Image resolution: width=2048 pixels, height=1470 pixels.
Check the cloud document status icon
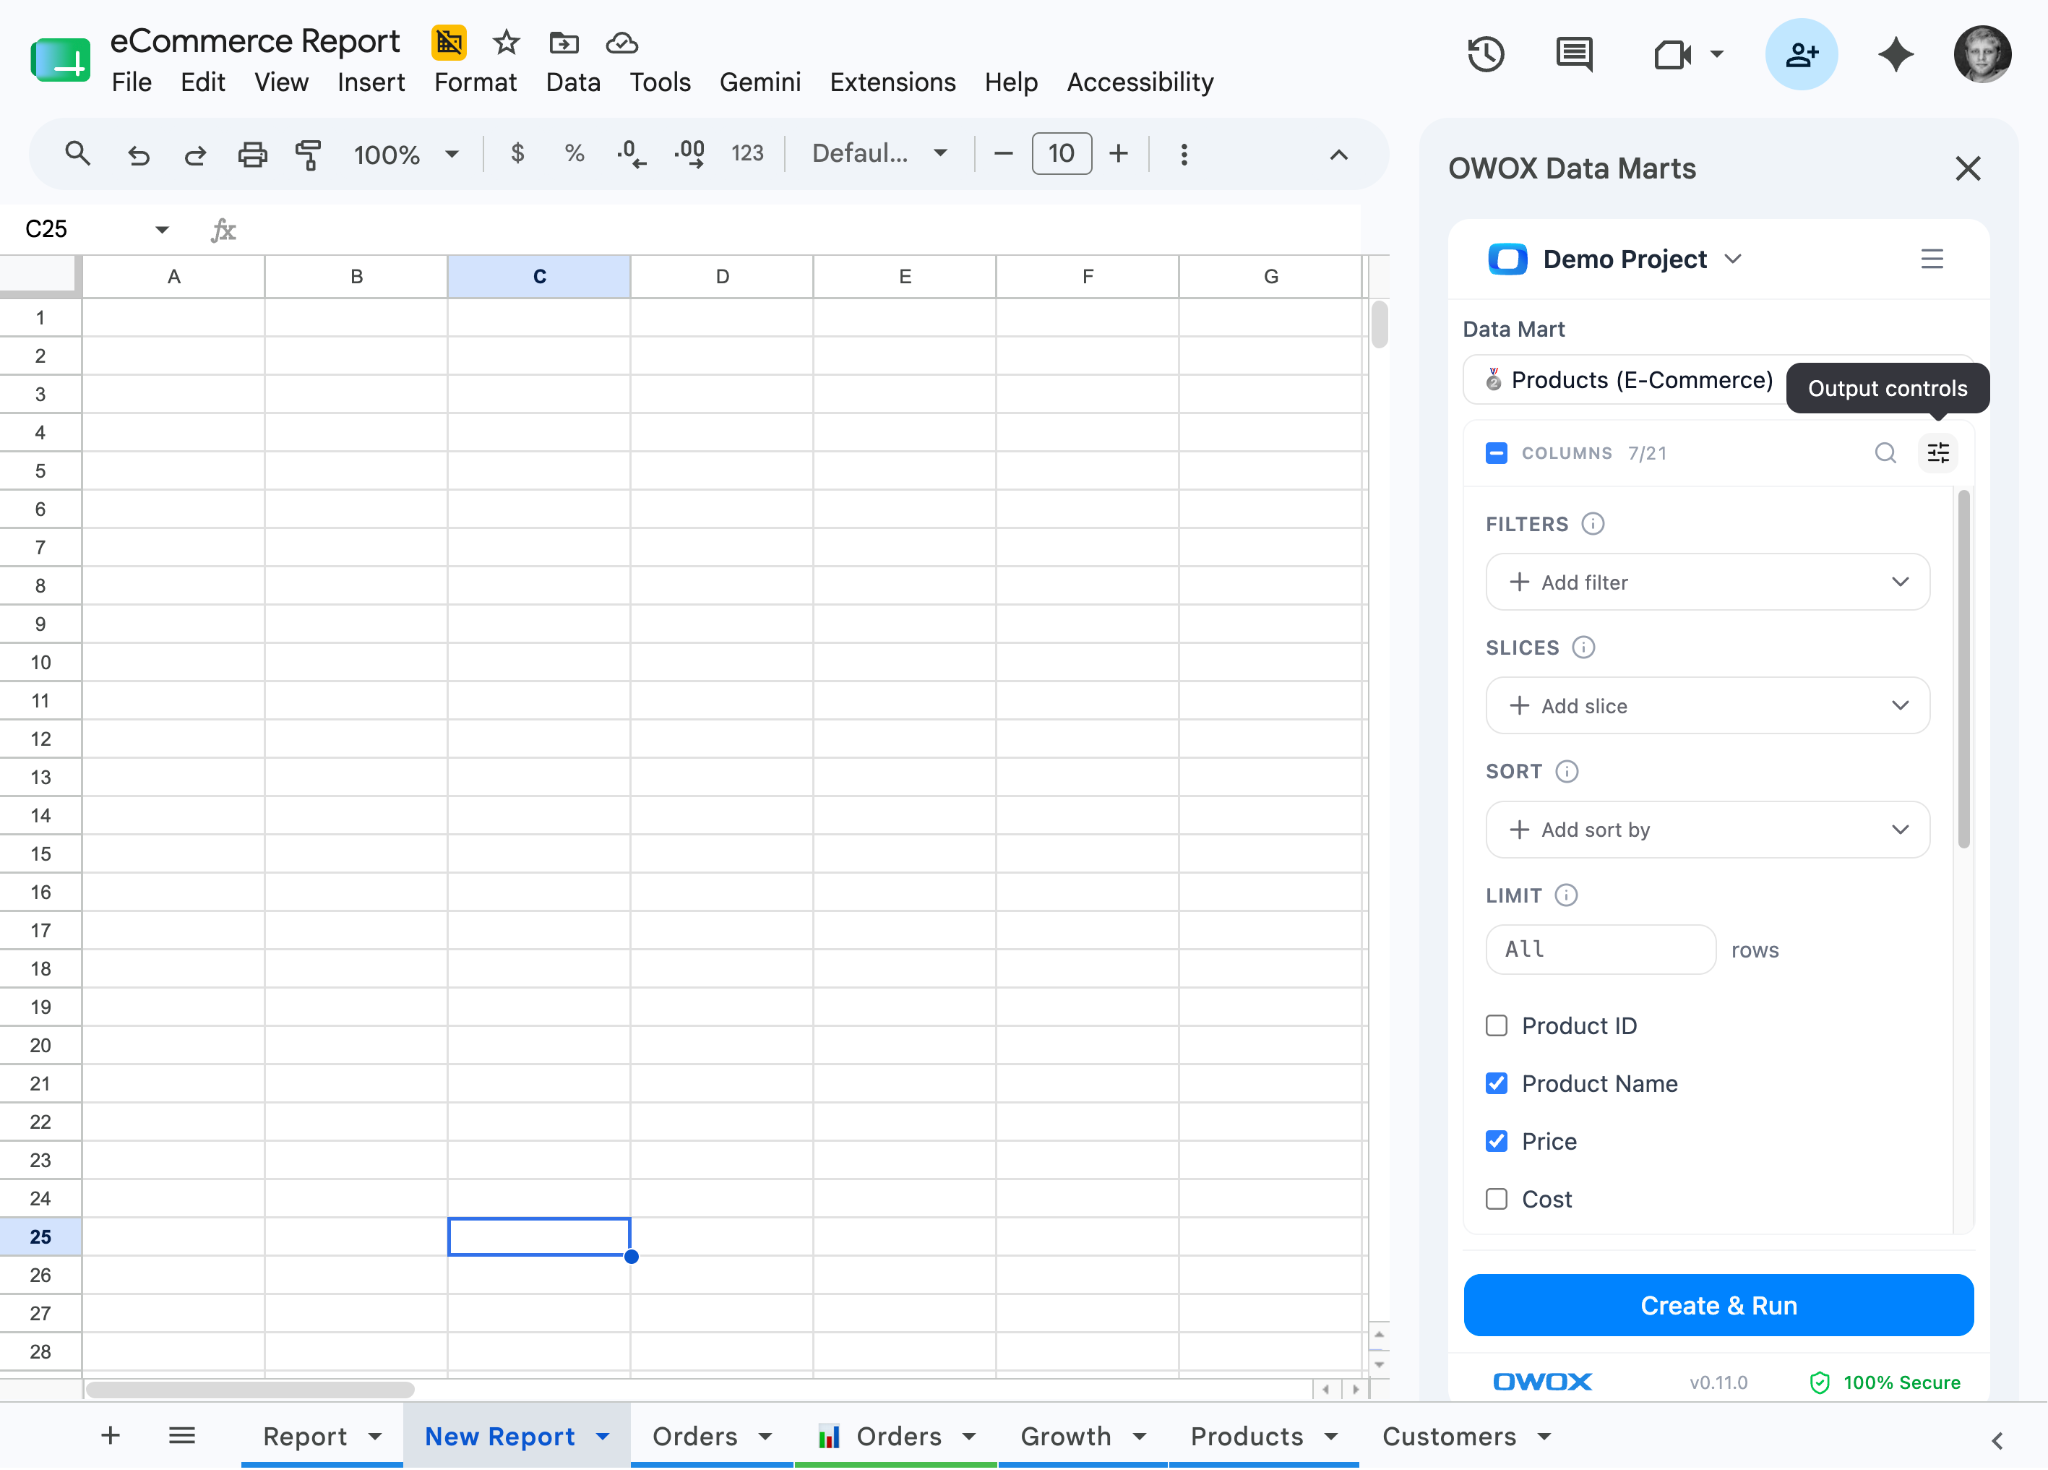point(622,42)
